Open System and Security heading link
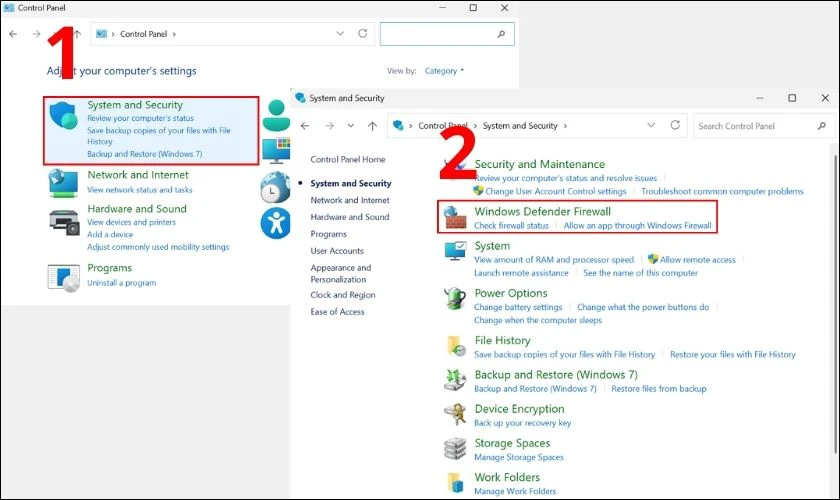The image size is (840, 500). pos(135,105)
